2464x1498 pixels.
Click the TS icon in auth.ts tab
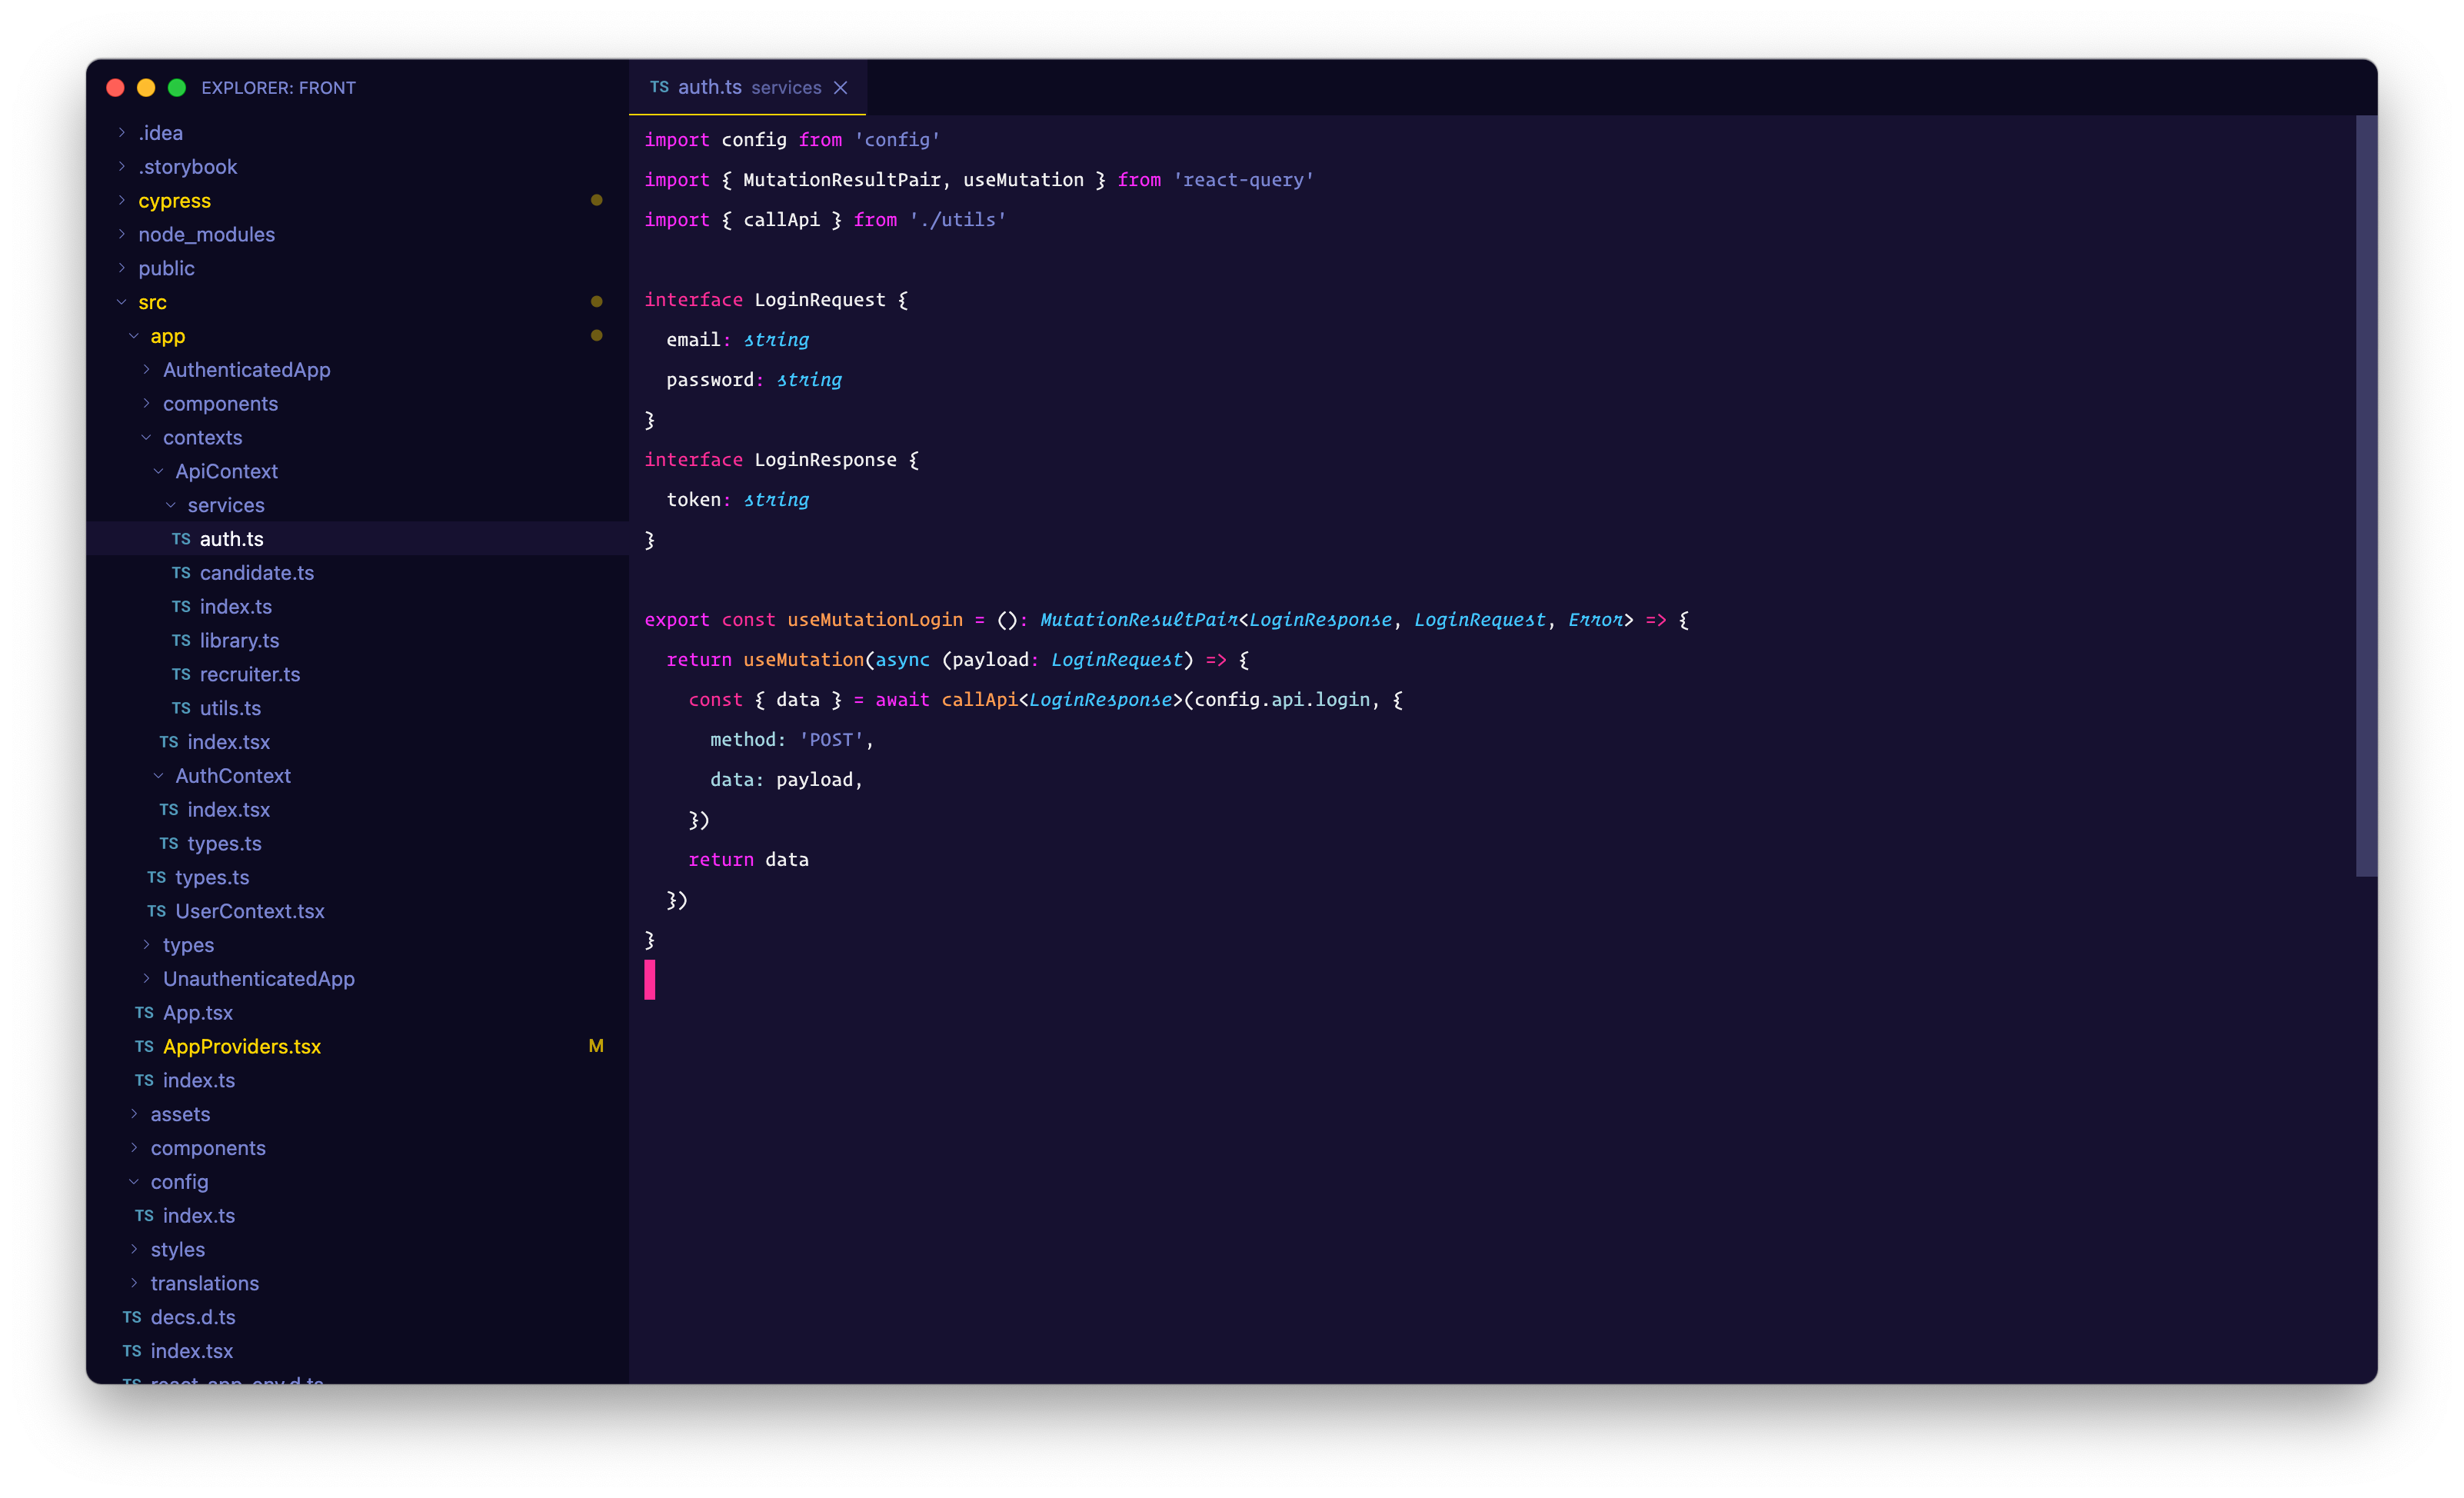point(659,87)
